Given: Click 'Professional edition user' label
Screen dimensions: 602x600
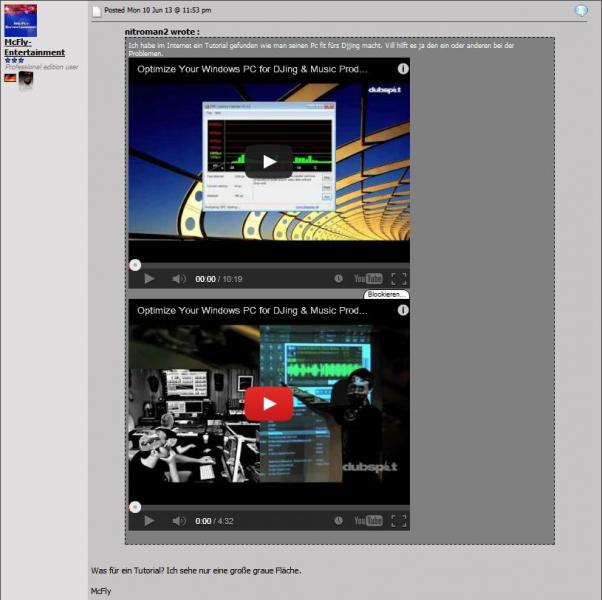Looking at the screenshot, I should click(41, 67).
